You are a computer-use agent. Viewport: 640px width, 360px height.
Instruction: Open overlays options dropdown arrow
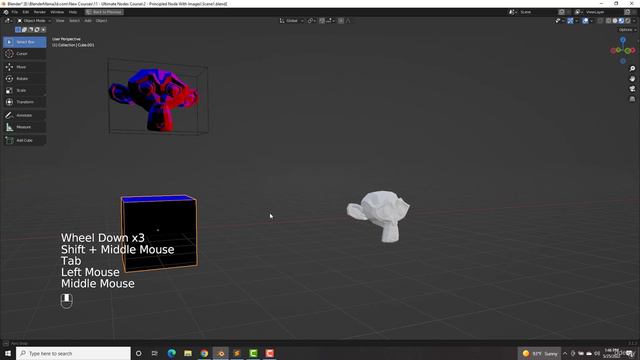point(591,21)
